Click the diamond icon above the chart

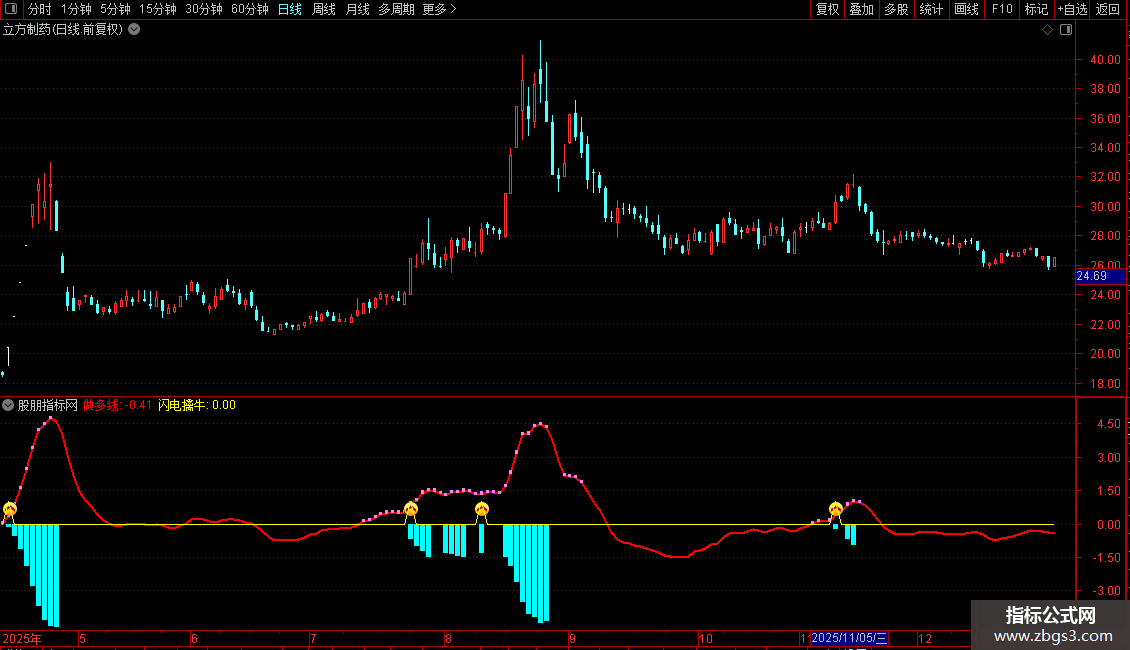pyautogui.click(x=1048, y=30)
